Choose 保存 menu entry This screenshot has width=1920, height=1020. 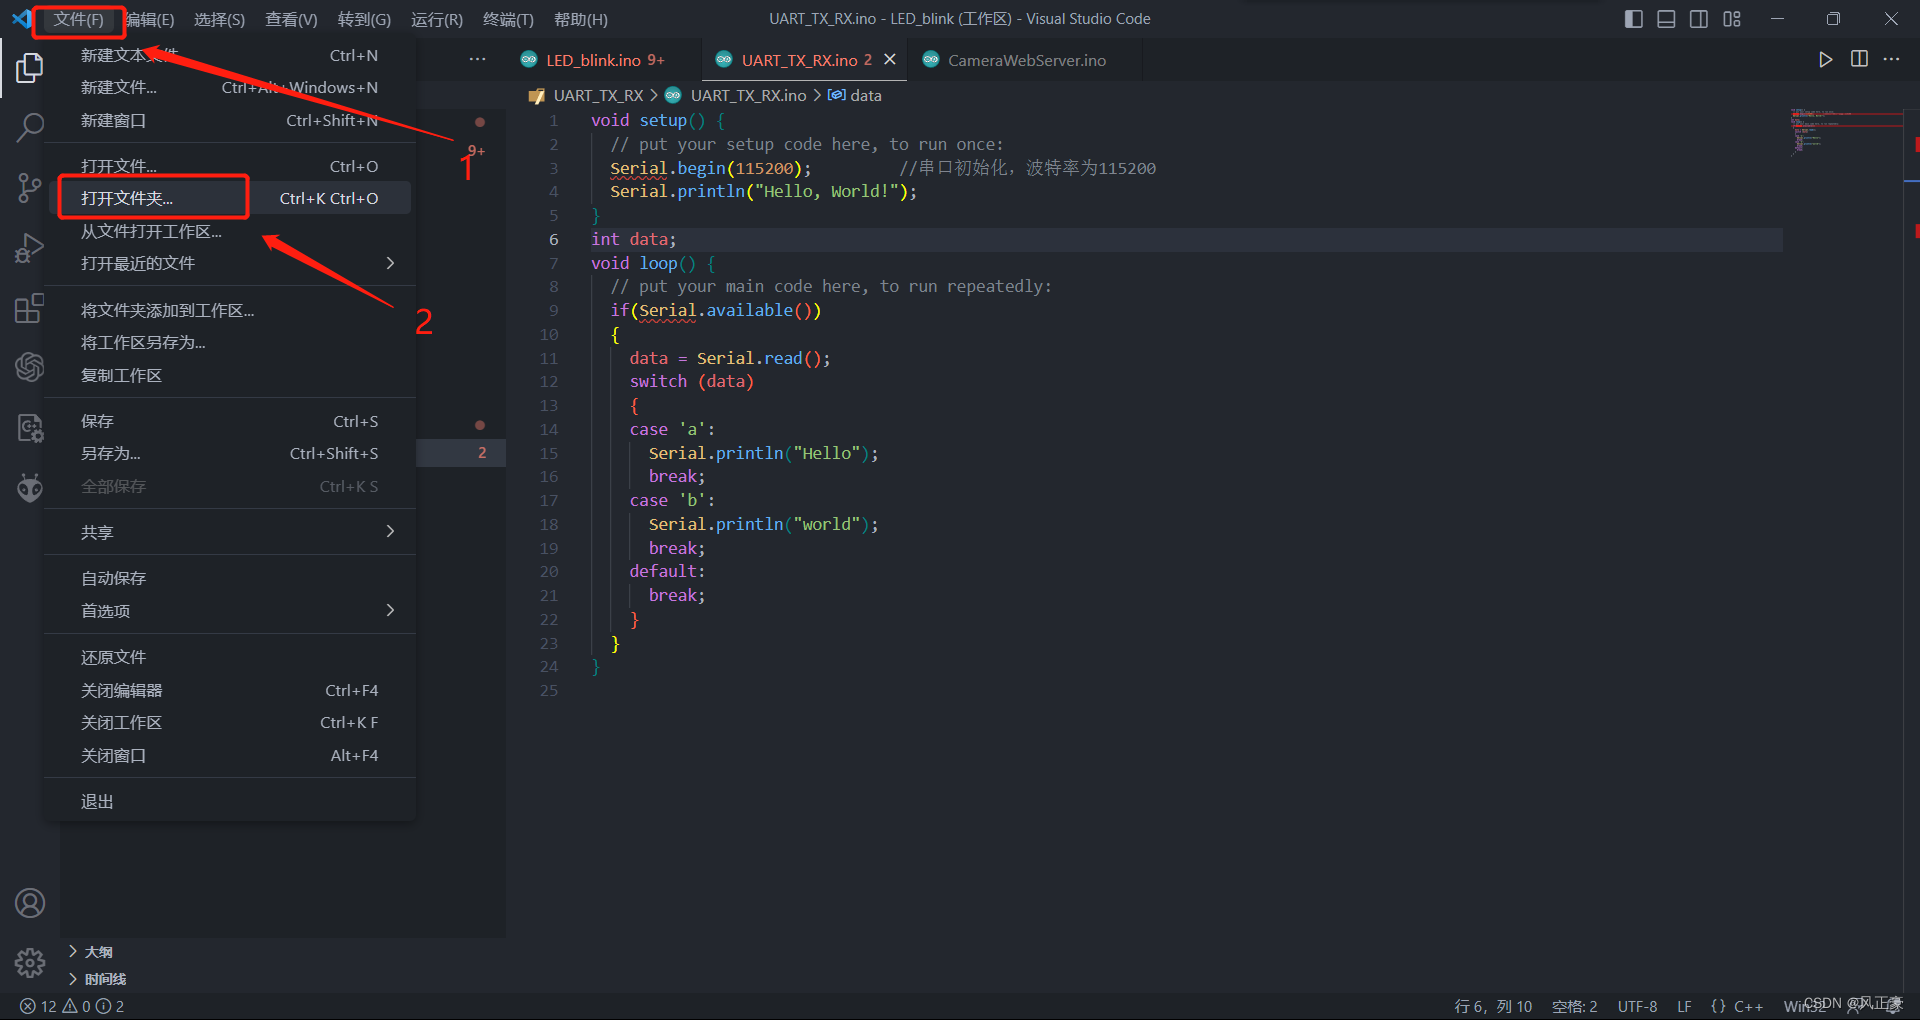tap(230, 421)
